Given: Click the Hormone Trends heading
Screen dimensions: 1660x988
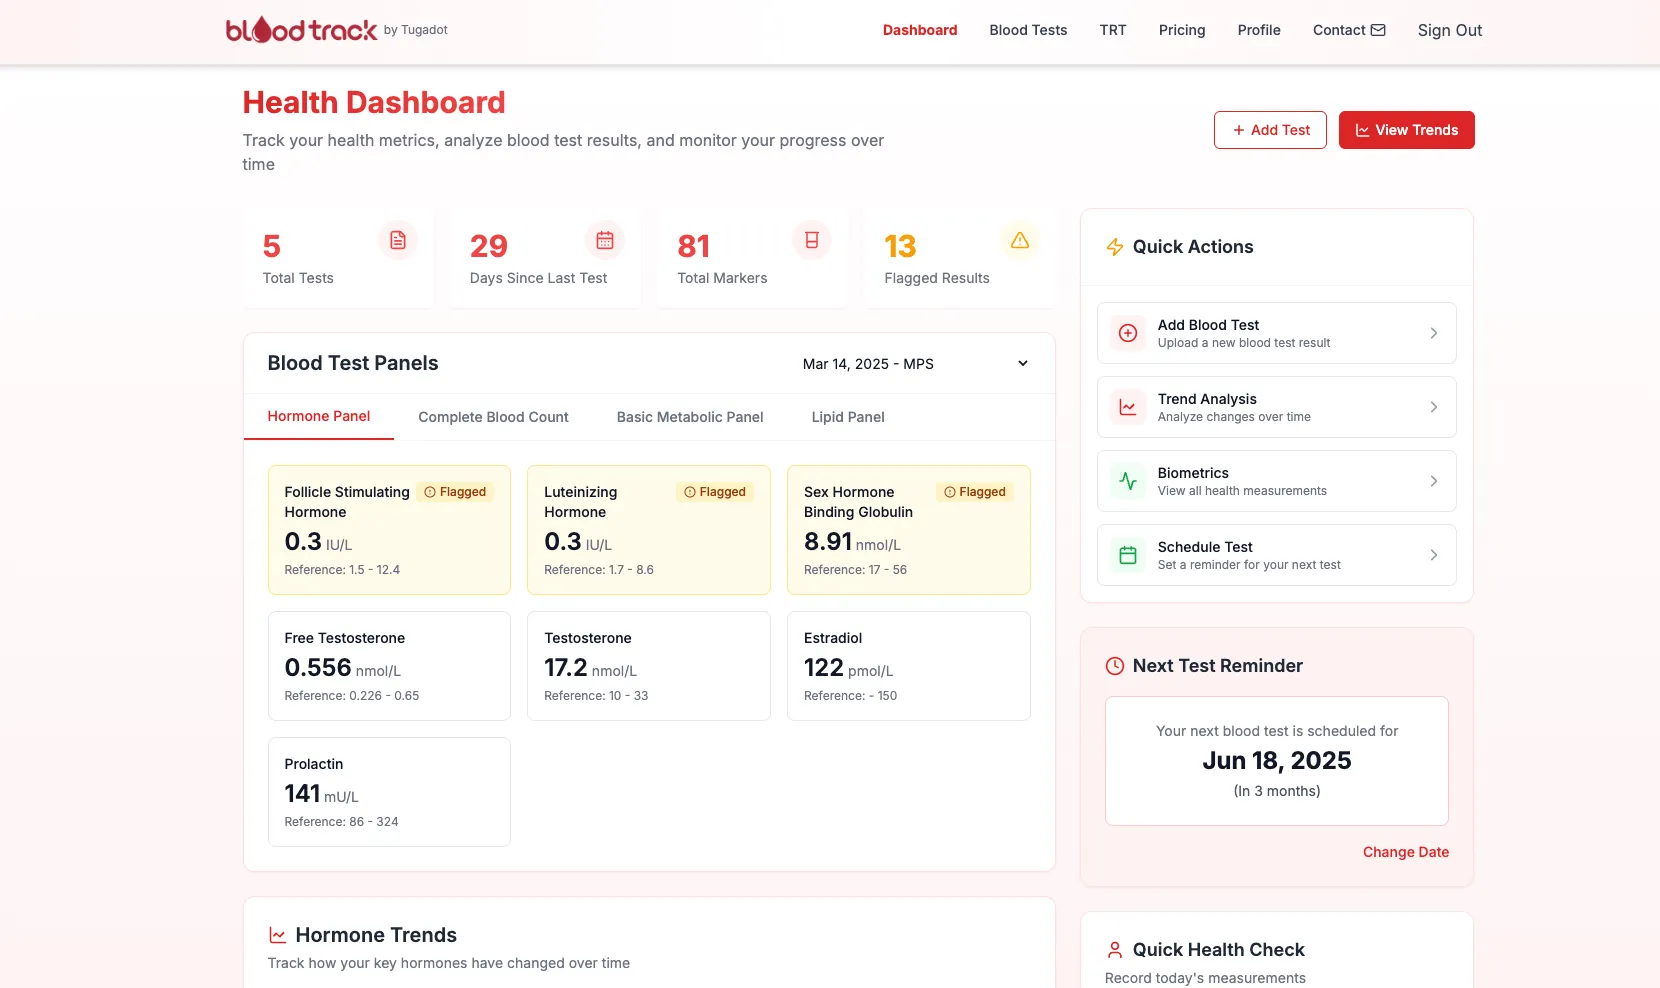Looking at the screenshot, I should [x=376, y=935].
